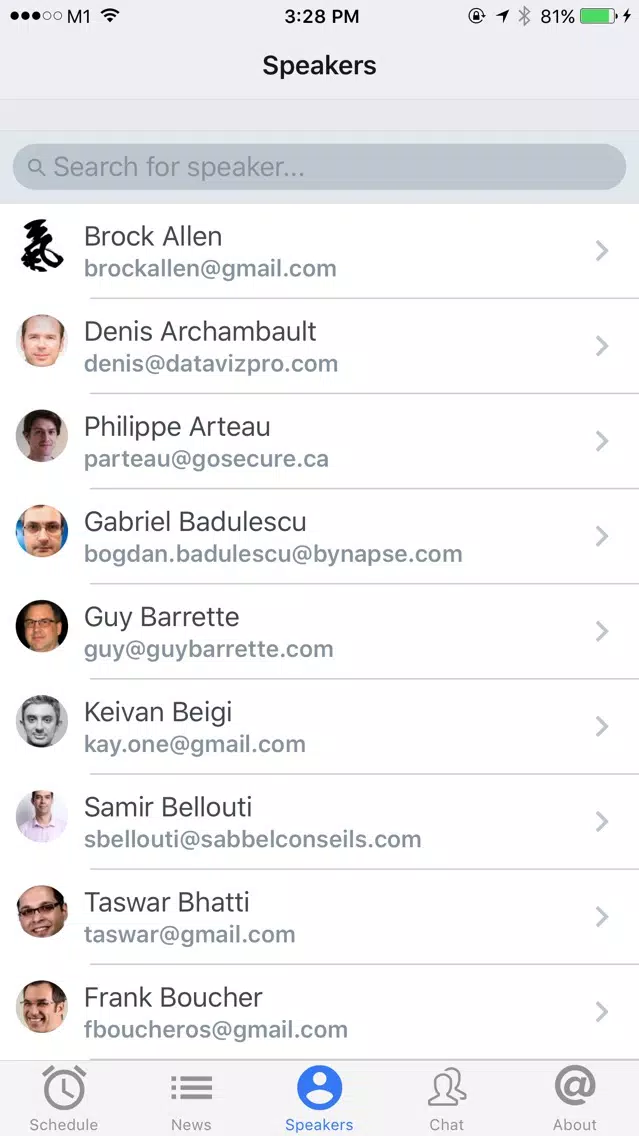Select speaker Gabriel Badulescu

point(320,536)
